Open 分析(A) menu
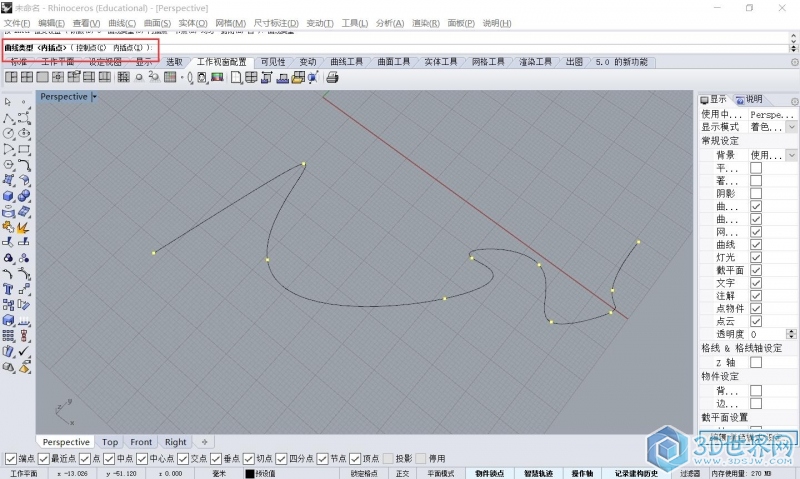 390,23
